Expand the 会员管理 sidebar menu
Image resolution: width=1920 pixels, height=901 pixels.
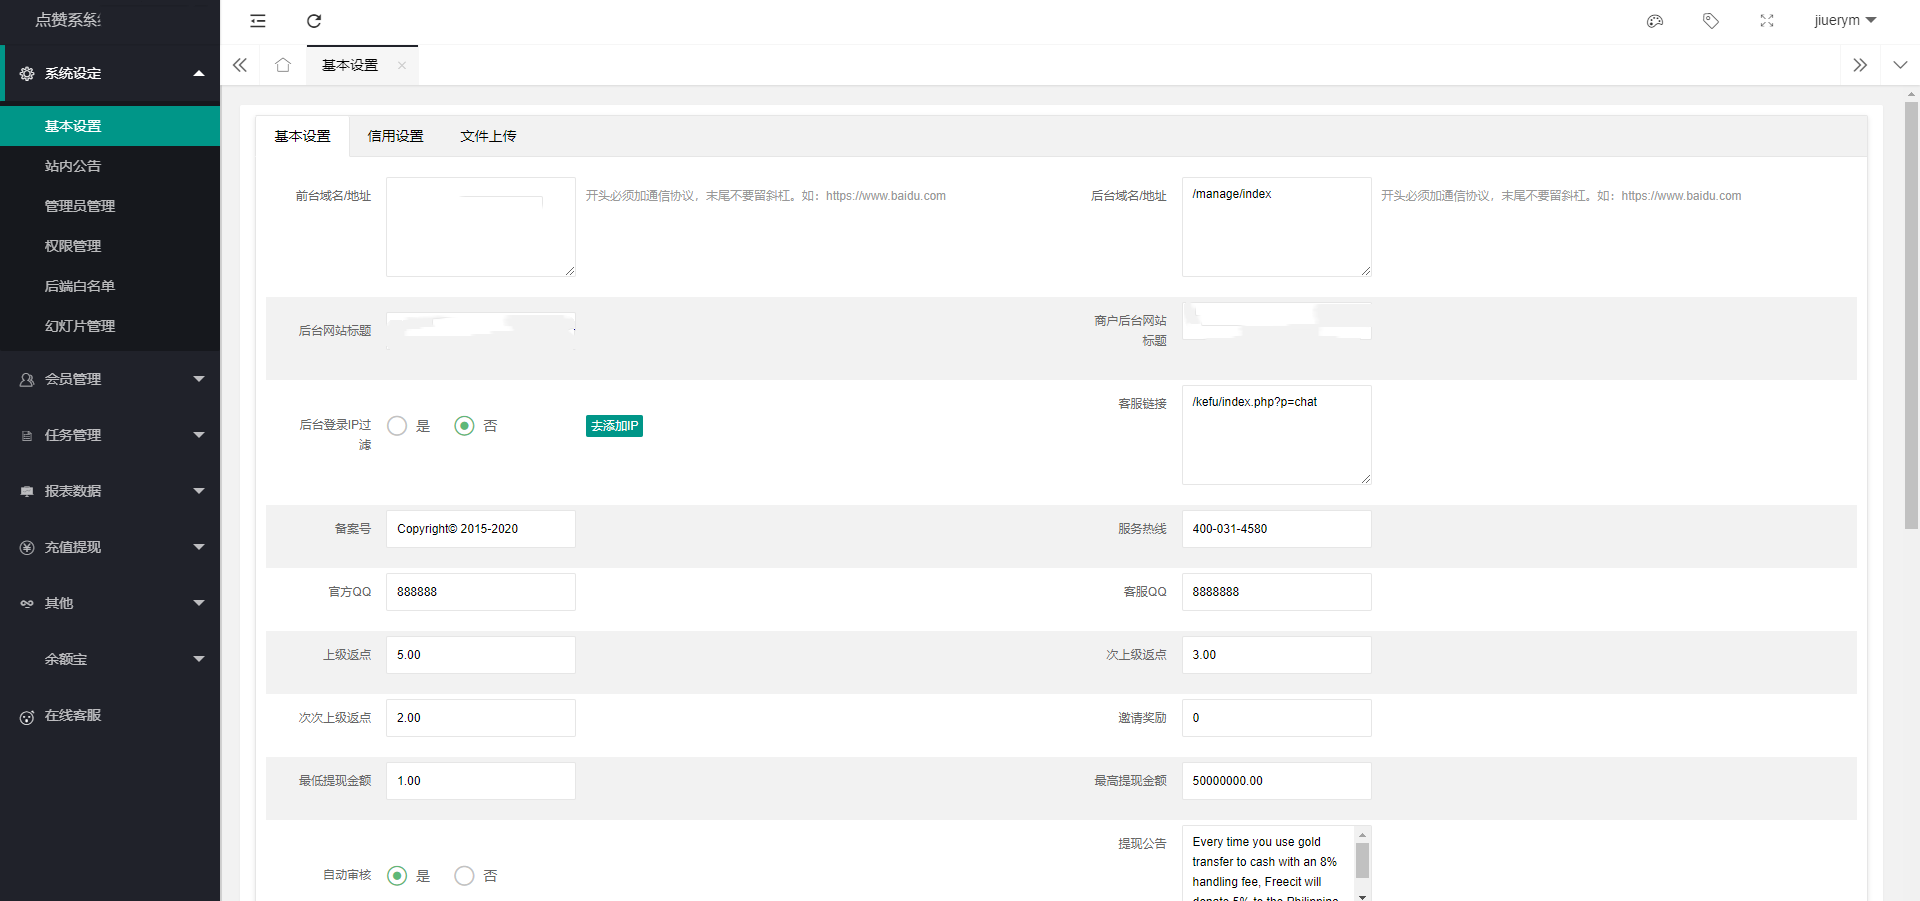coord(110,379)
